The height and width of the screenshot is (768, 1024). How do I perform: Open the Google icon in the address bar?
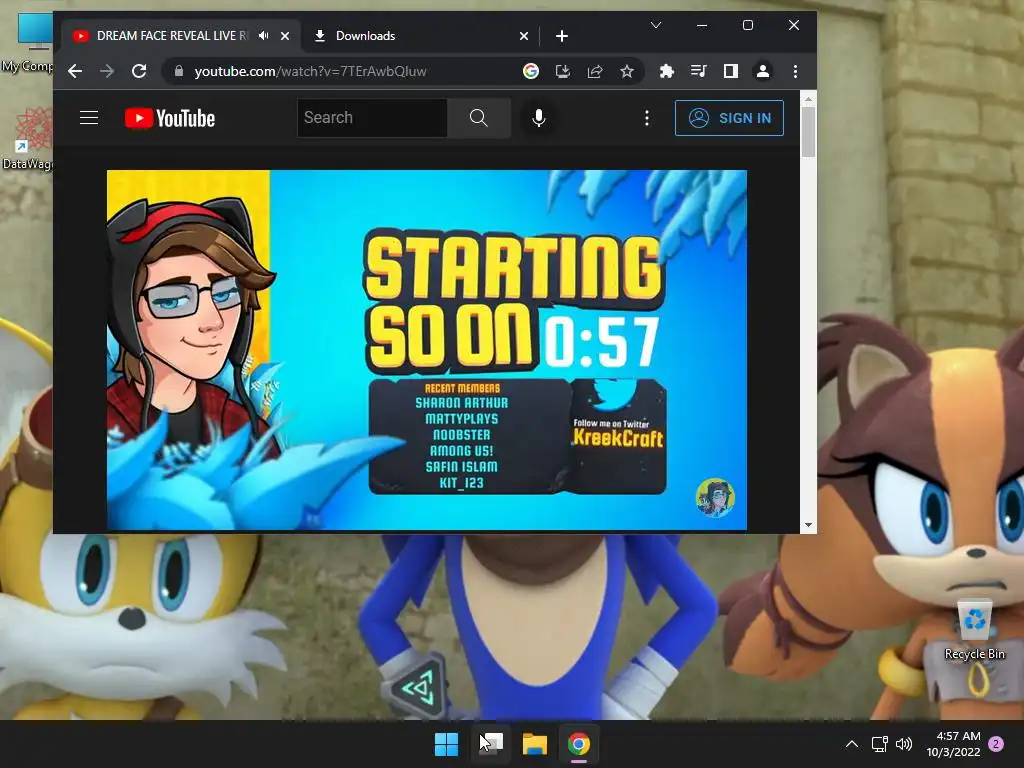531,71
